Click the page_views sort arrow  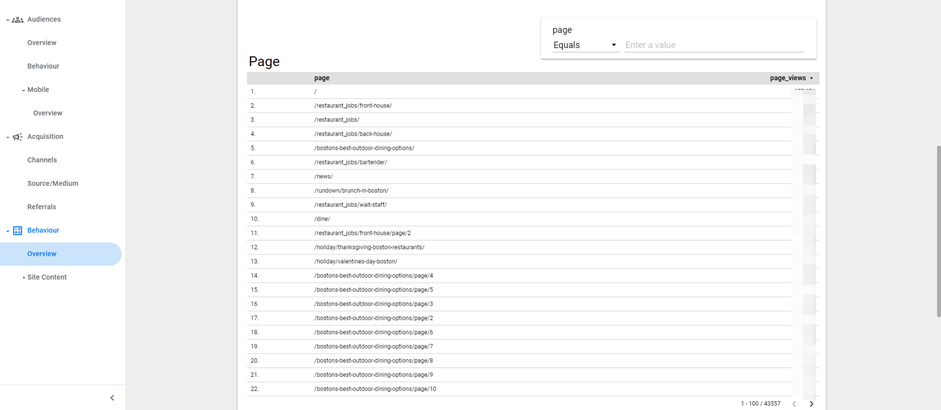[812, 78]
